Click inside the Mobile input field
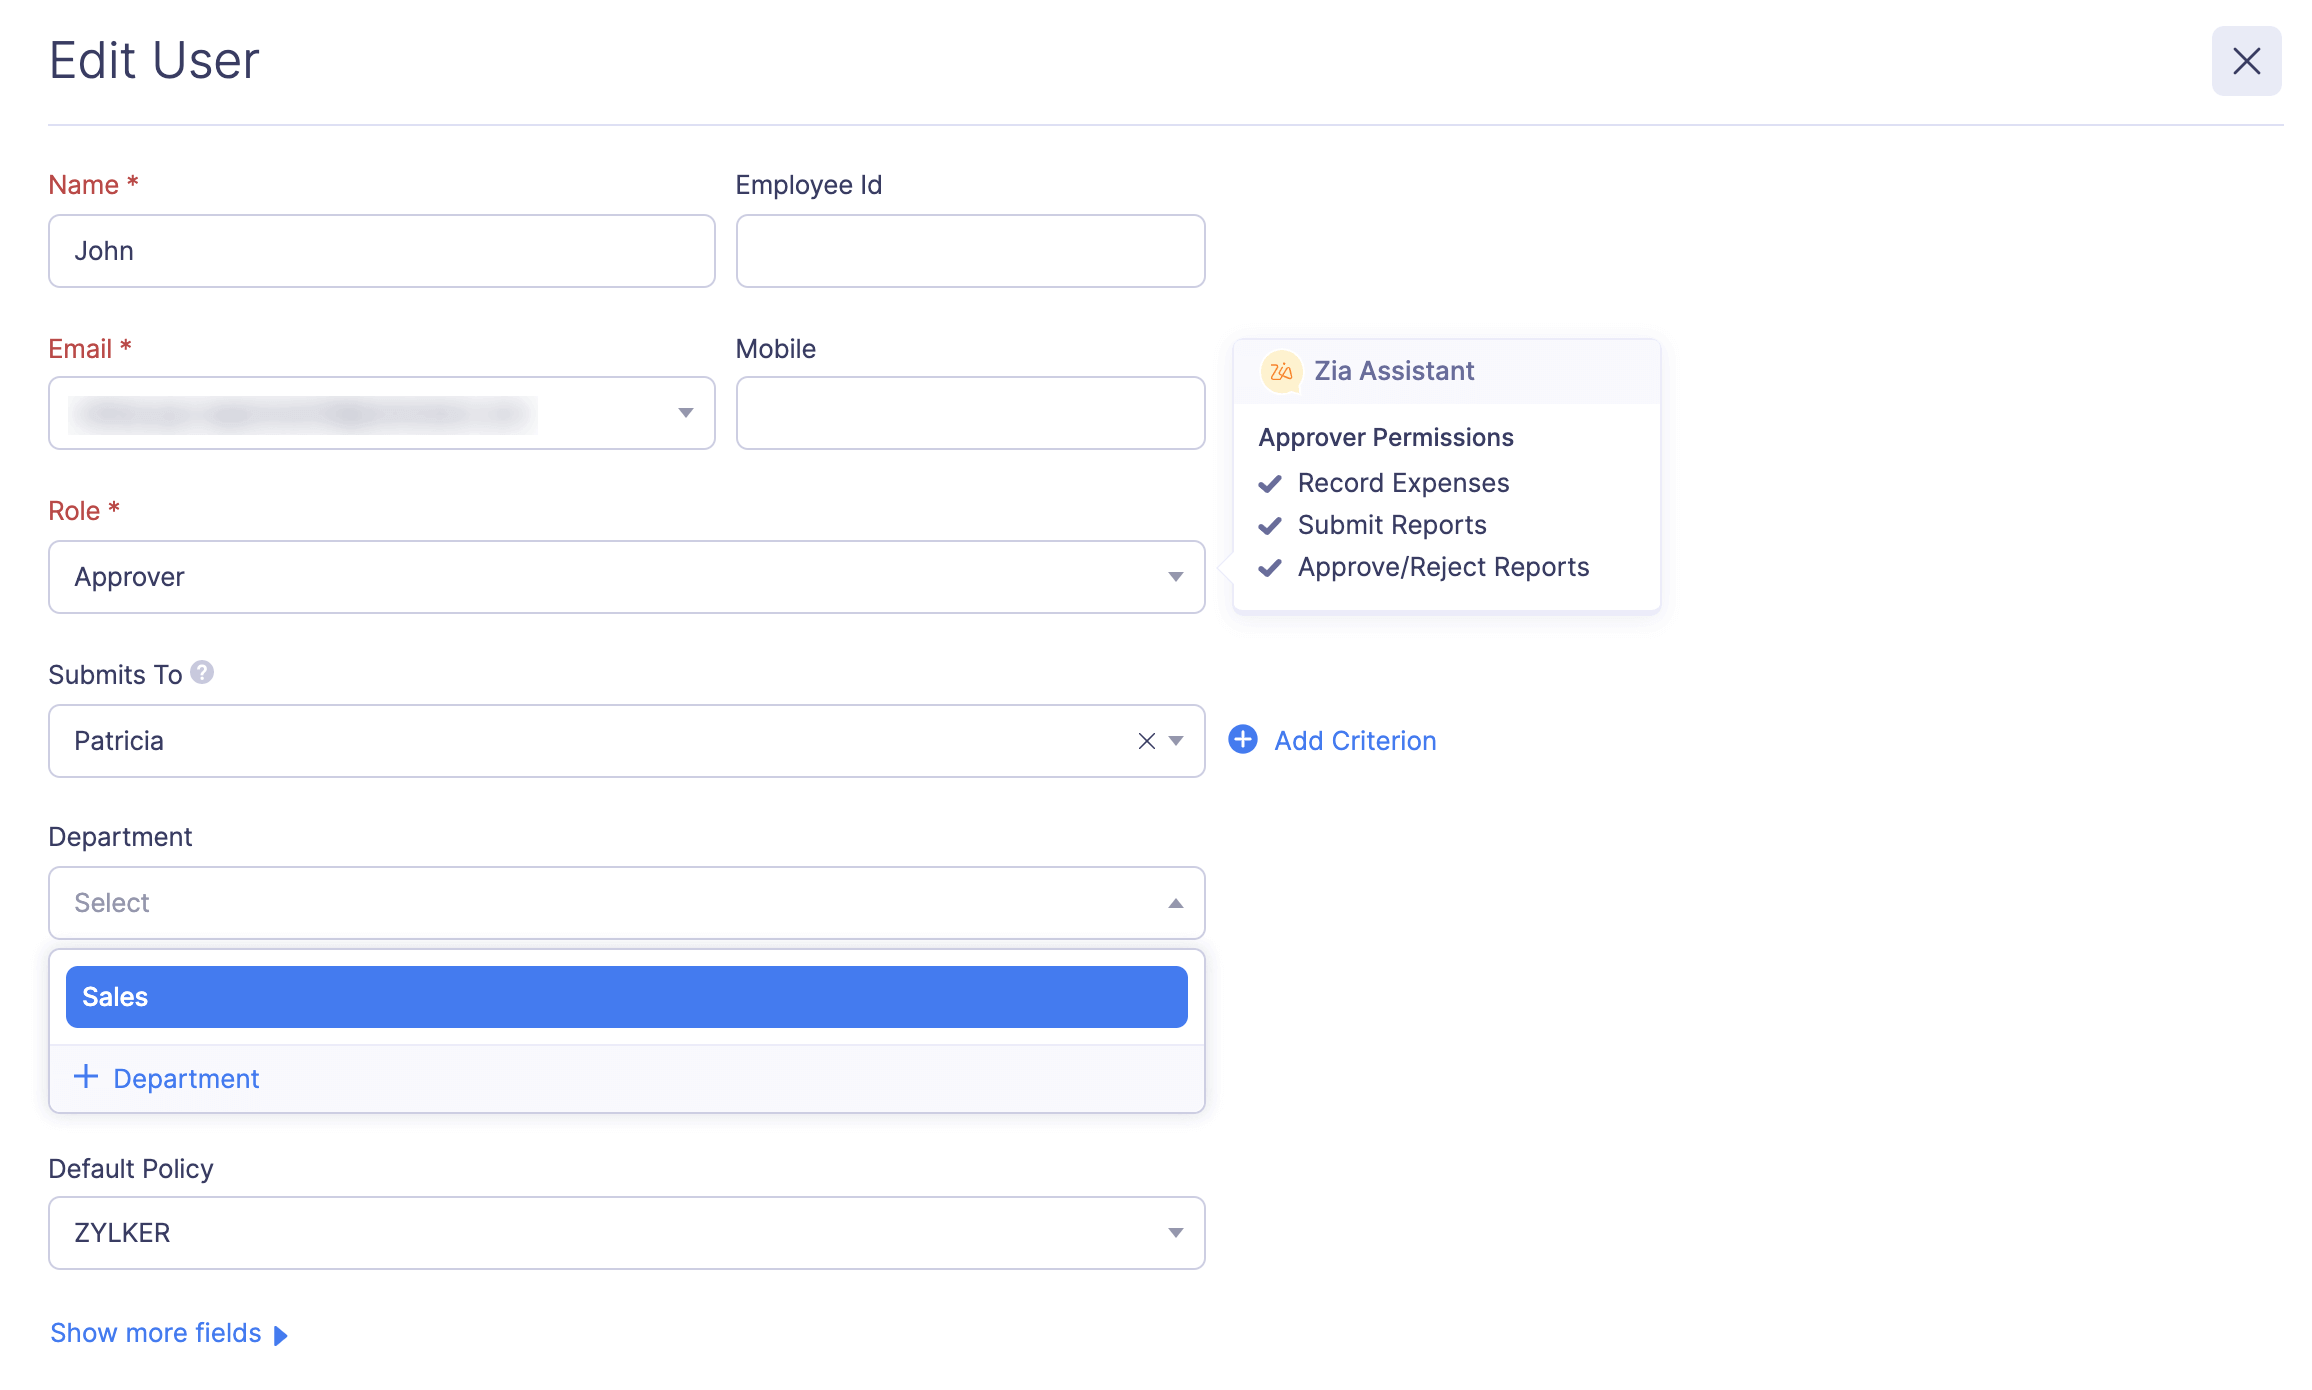 (969, 412)
